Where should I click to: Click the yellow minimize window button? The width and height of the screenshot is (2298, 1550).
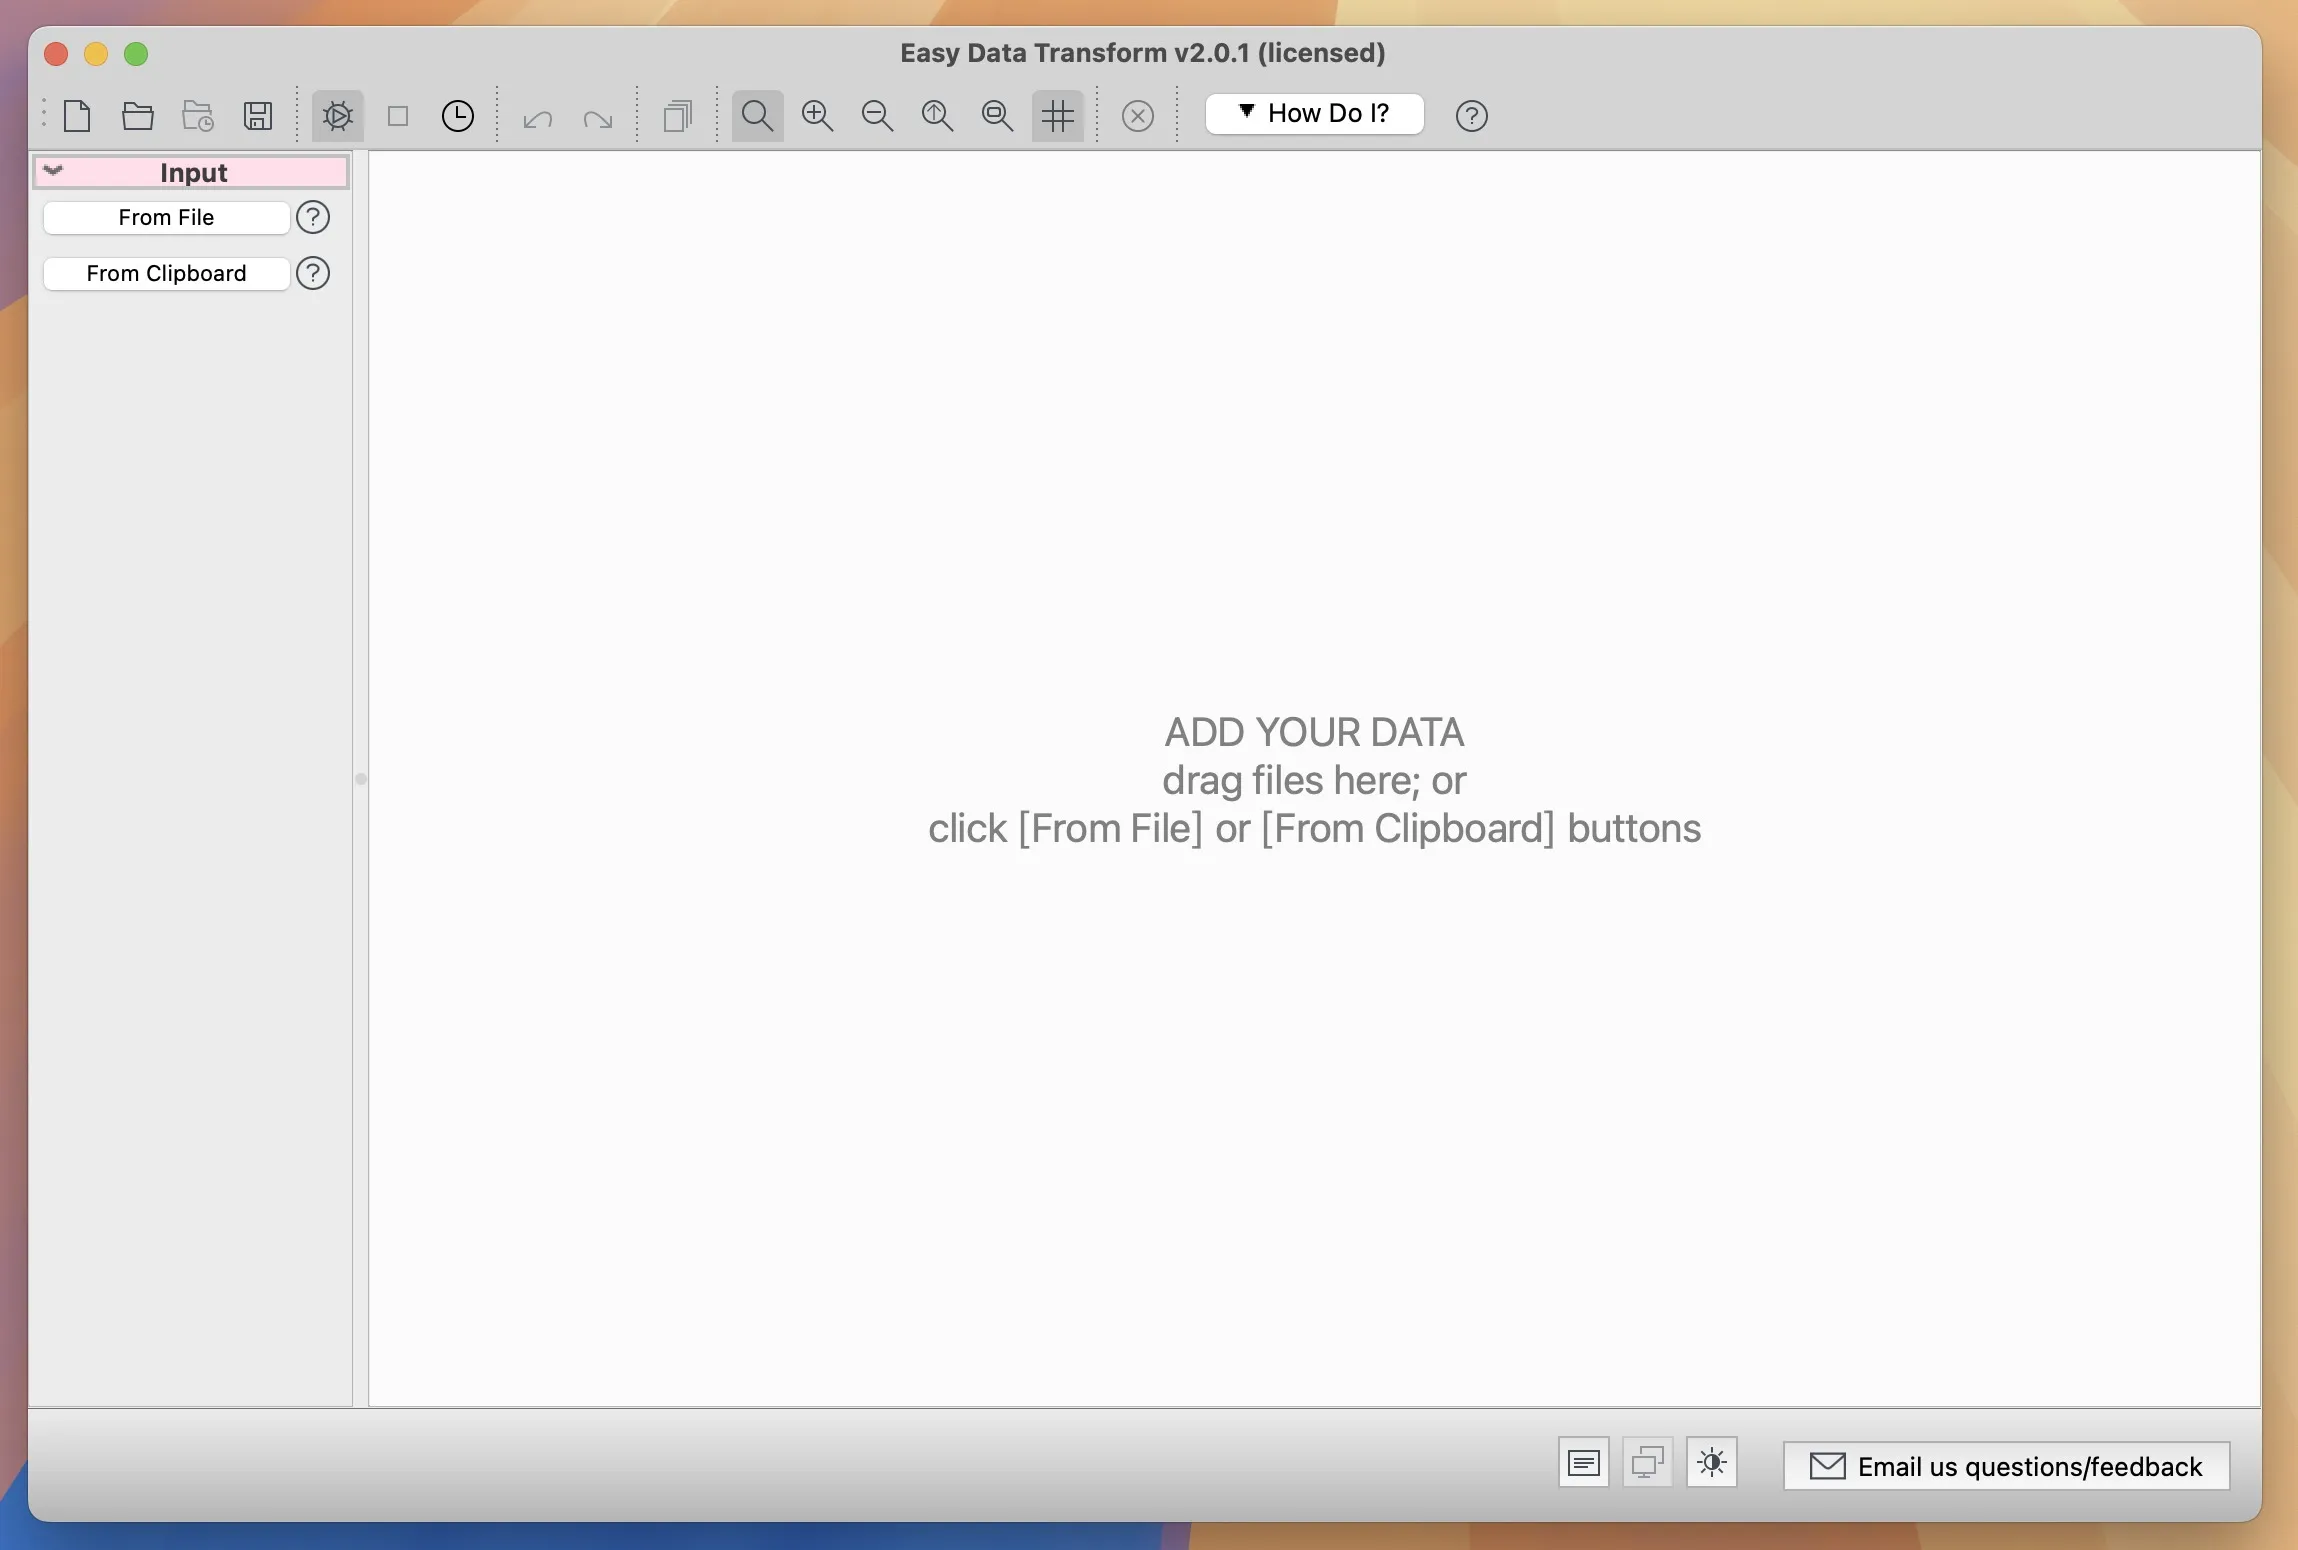tap(96, 54)
